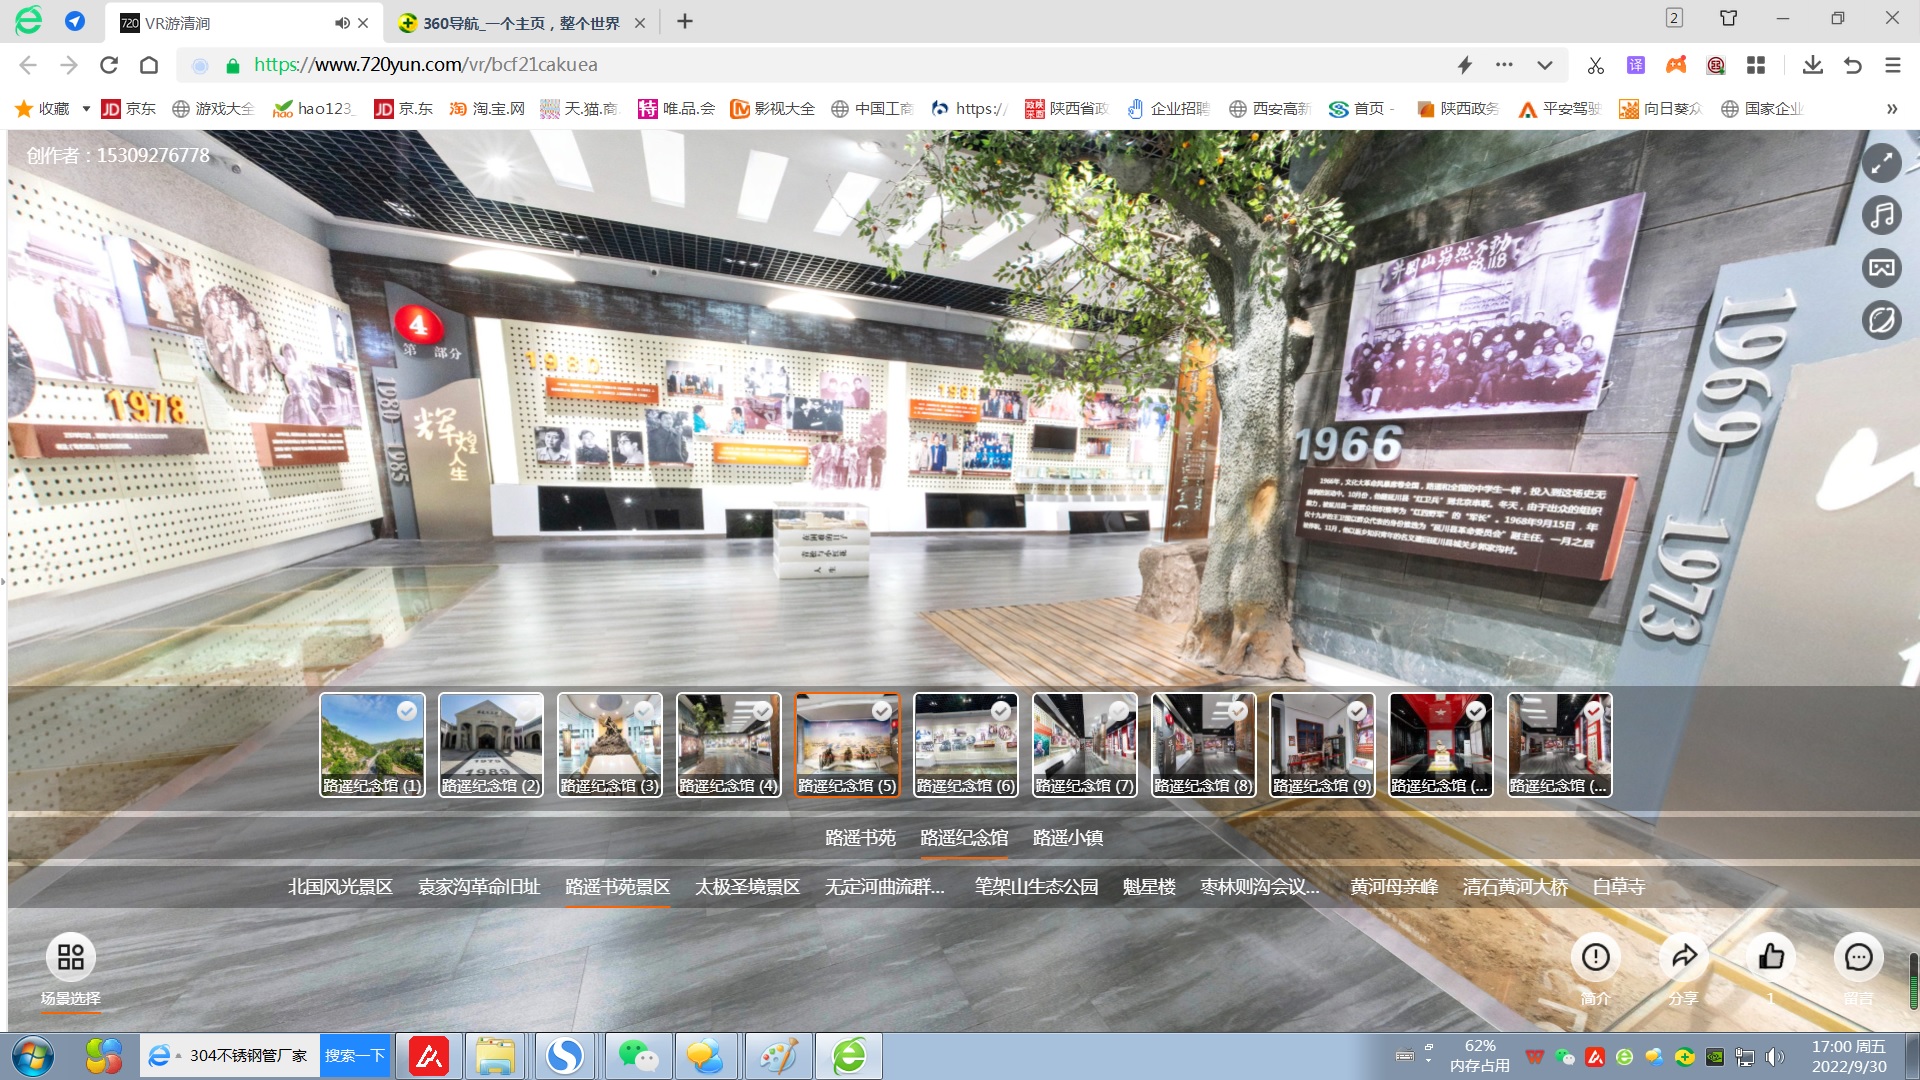
Task: Open 笔架山生态公园 scenic area
Action: click(1036, 887)
